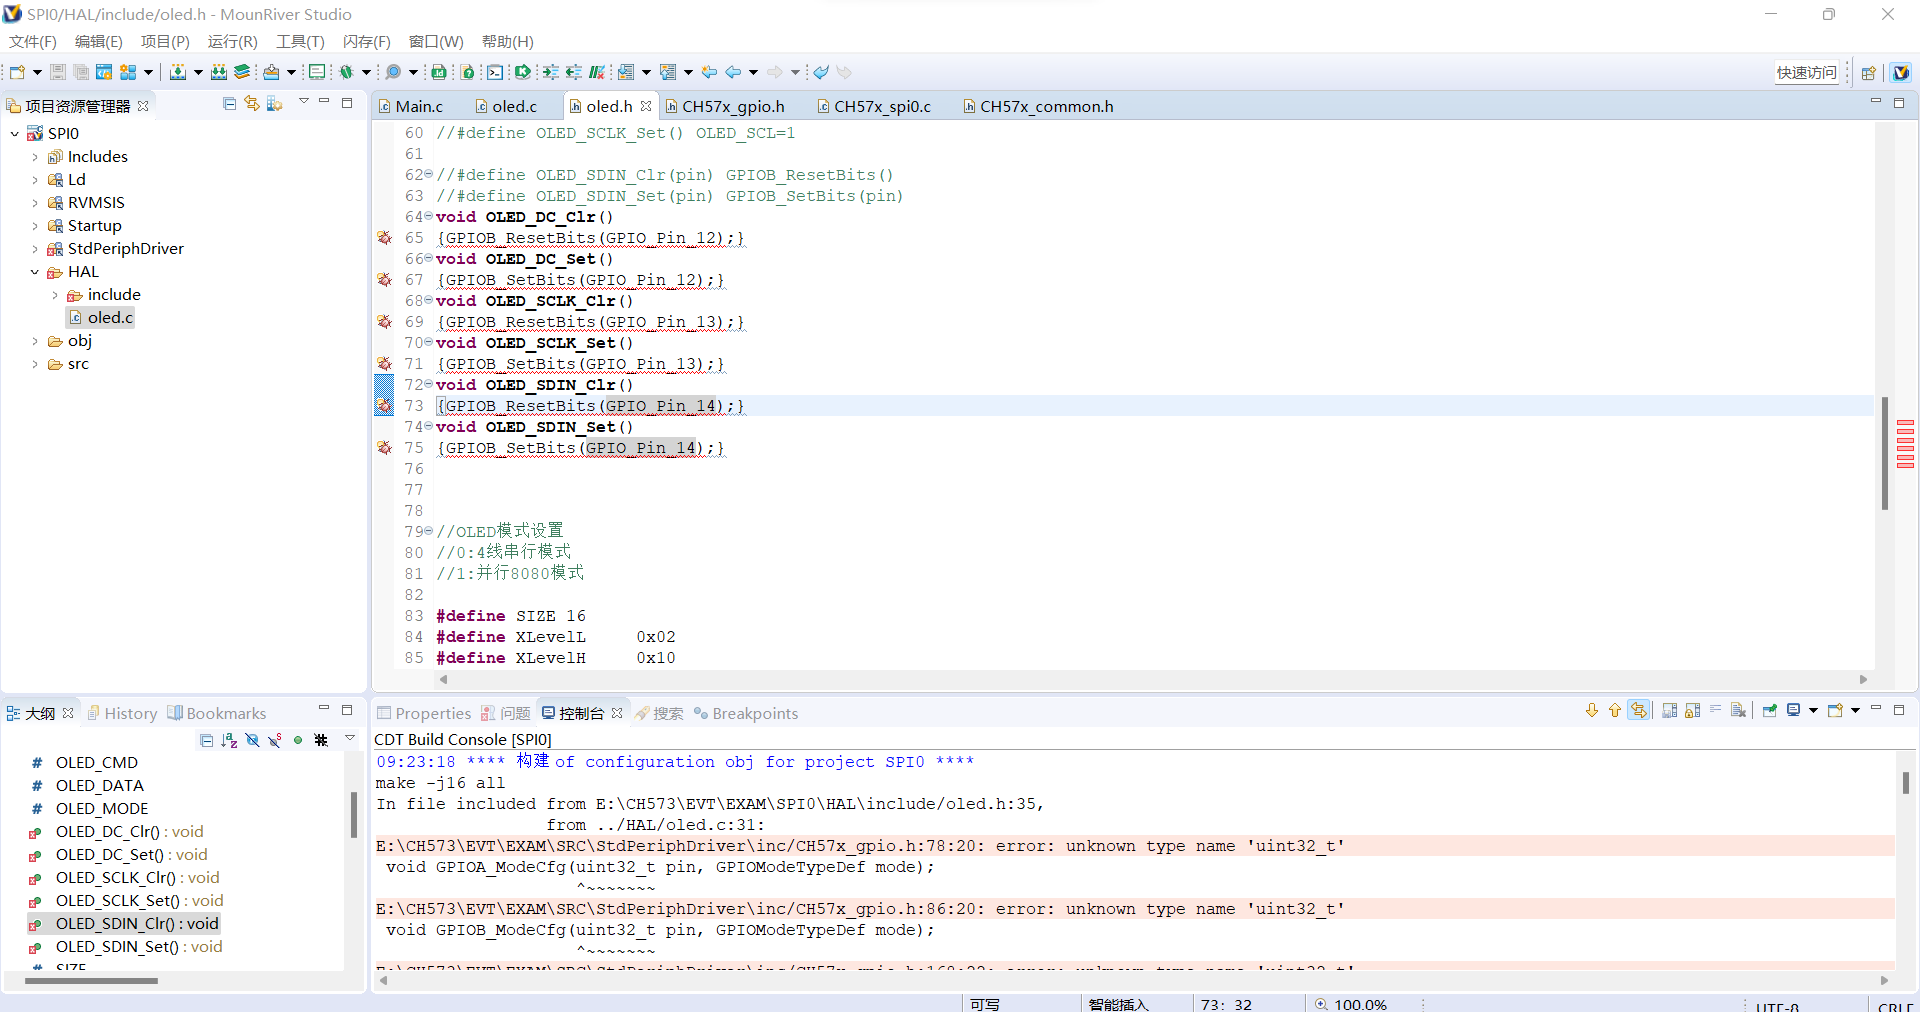1920x1012 pixels.
Task: Click the Debug bug toolbar icon
Action: click(x=347, y=72)
